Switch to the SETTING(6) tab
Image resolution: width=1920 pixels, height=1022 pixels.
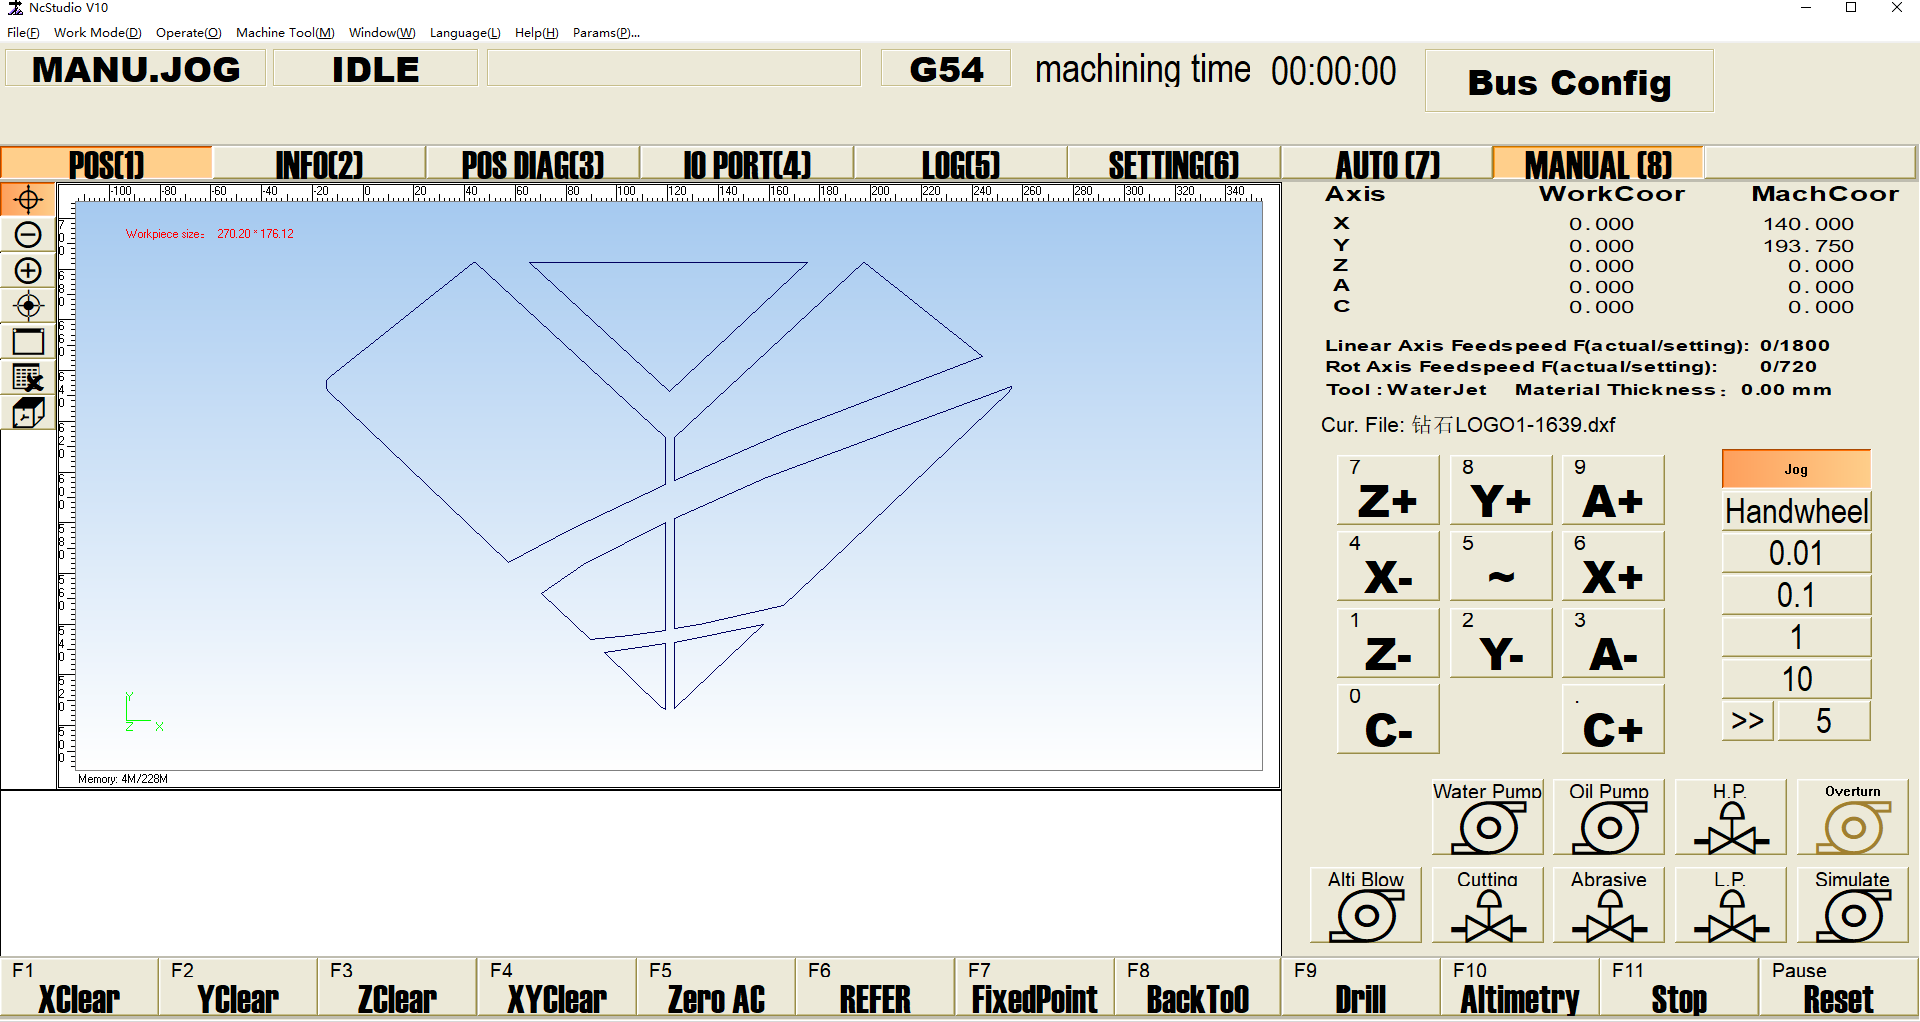(x=1174, y=164)
